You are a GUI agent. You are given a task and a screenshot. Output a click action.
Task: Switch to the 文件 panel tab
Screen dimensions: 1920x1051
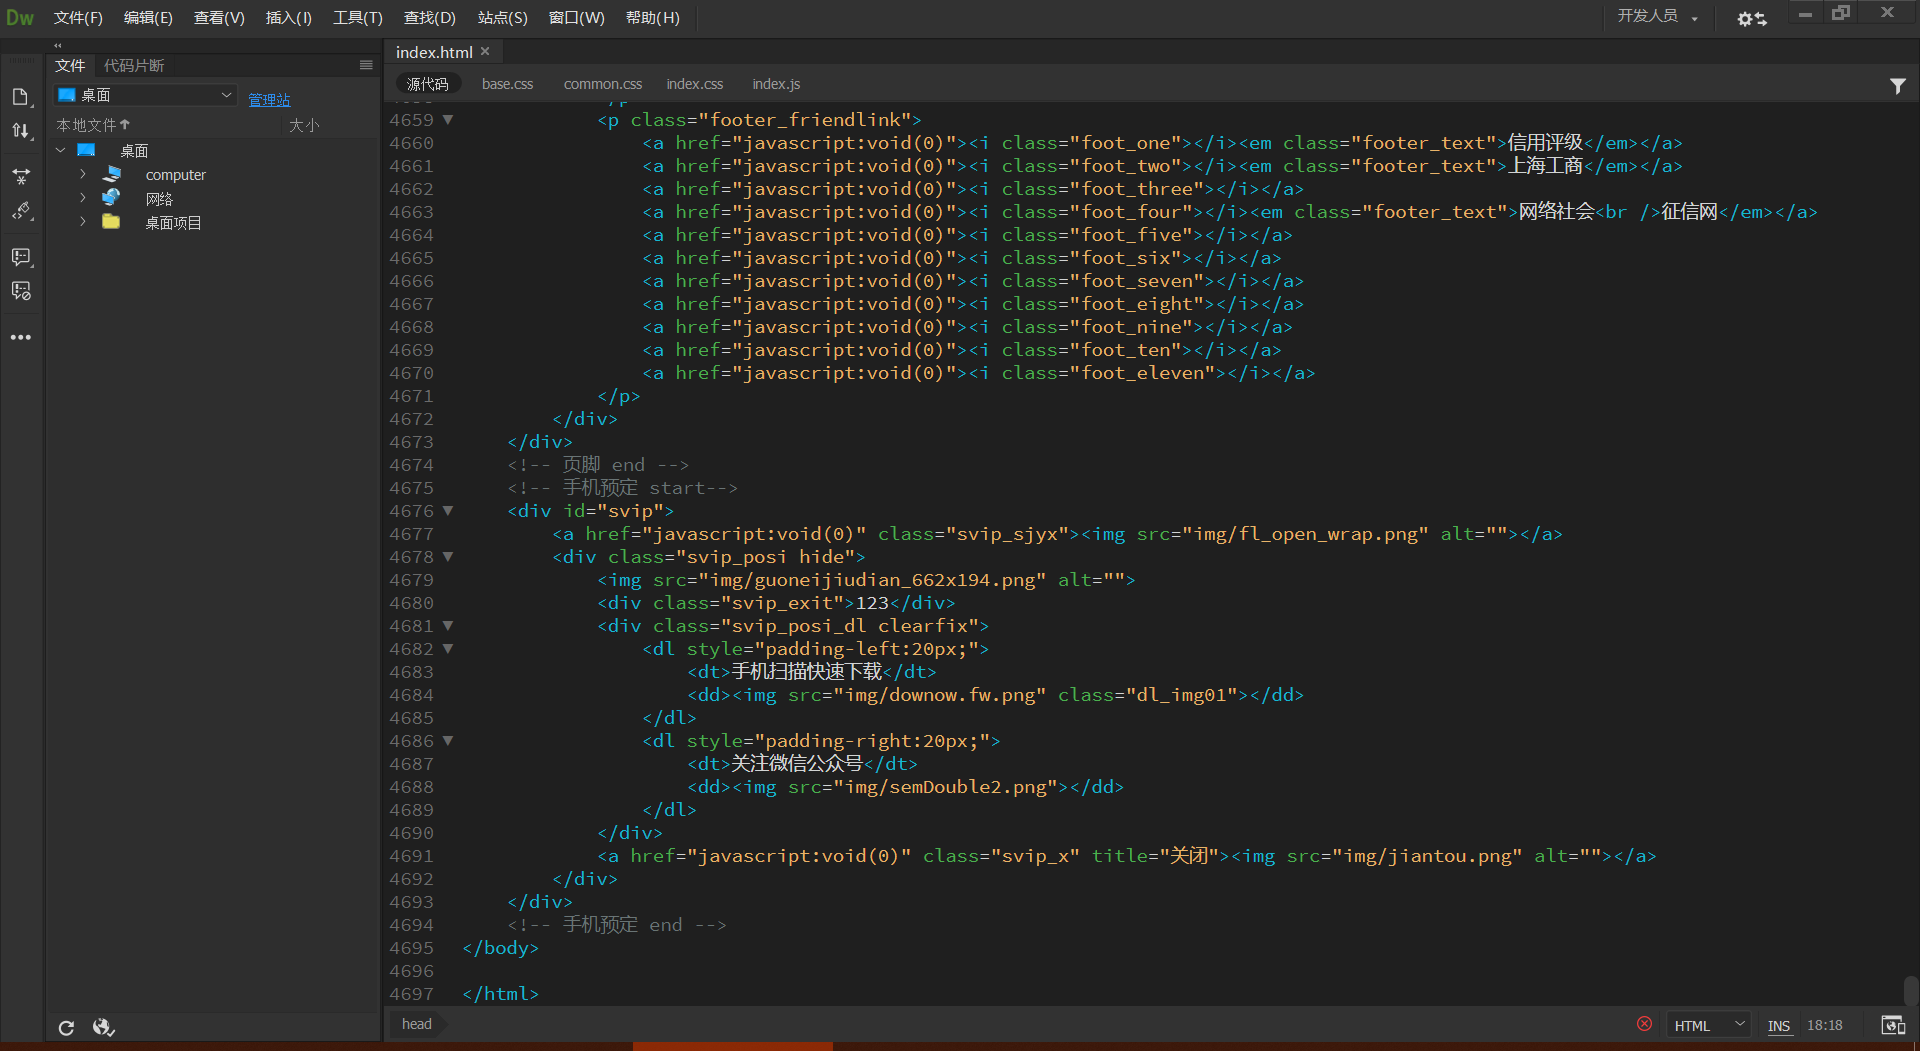70,65
